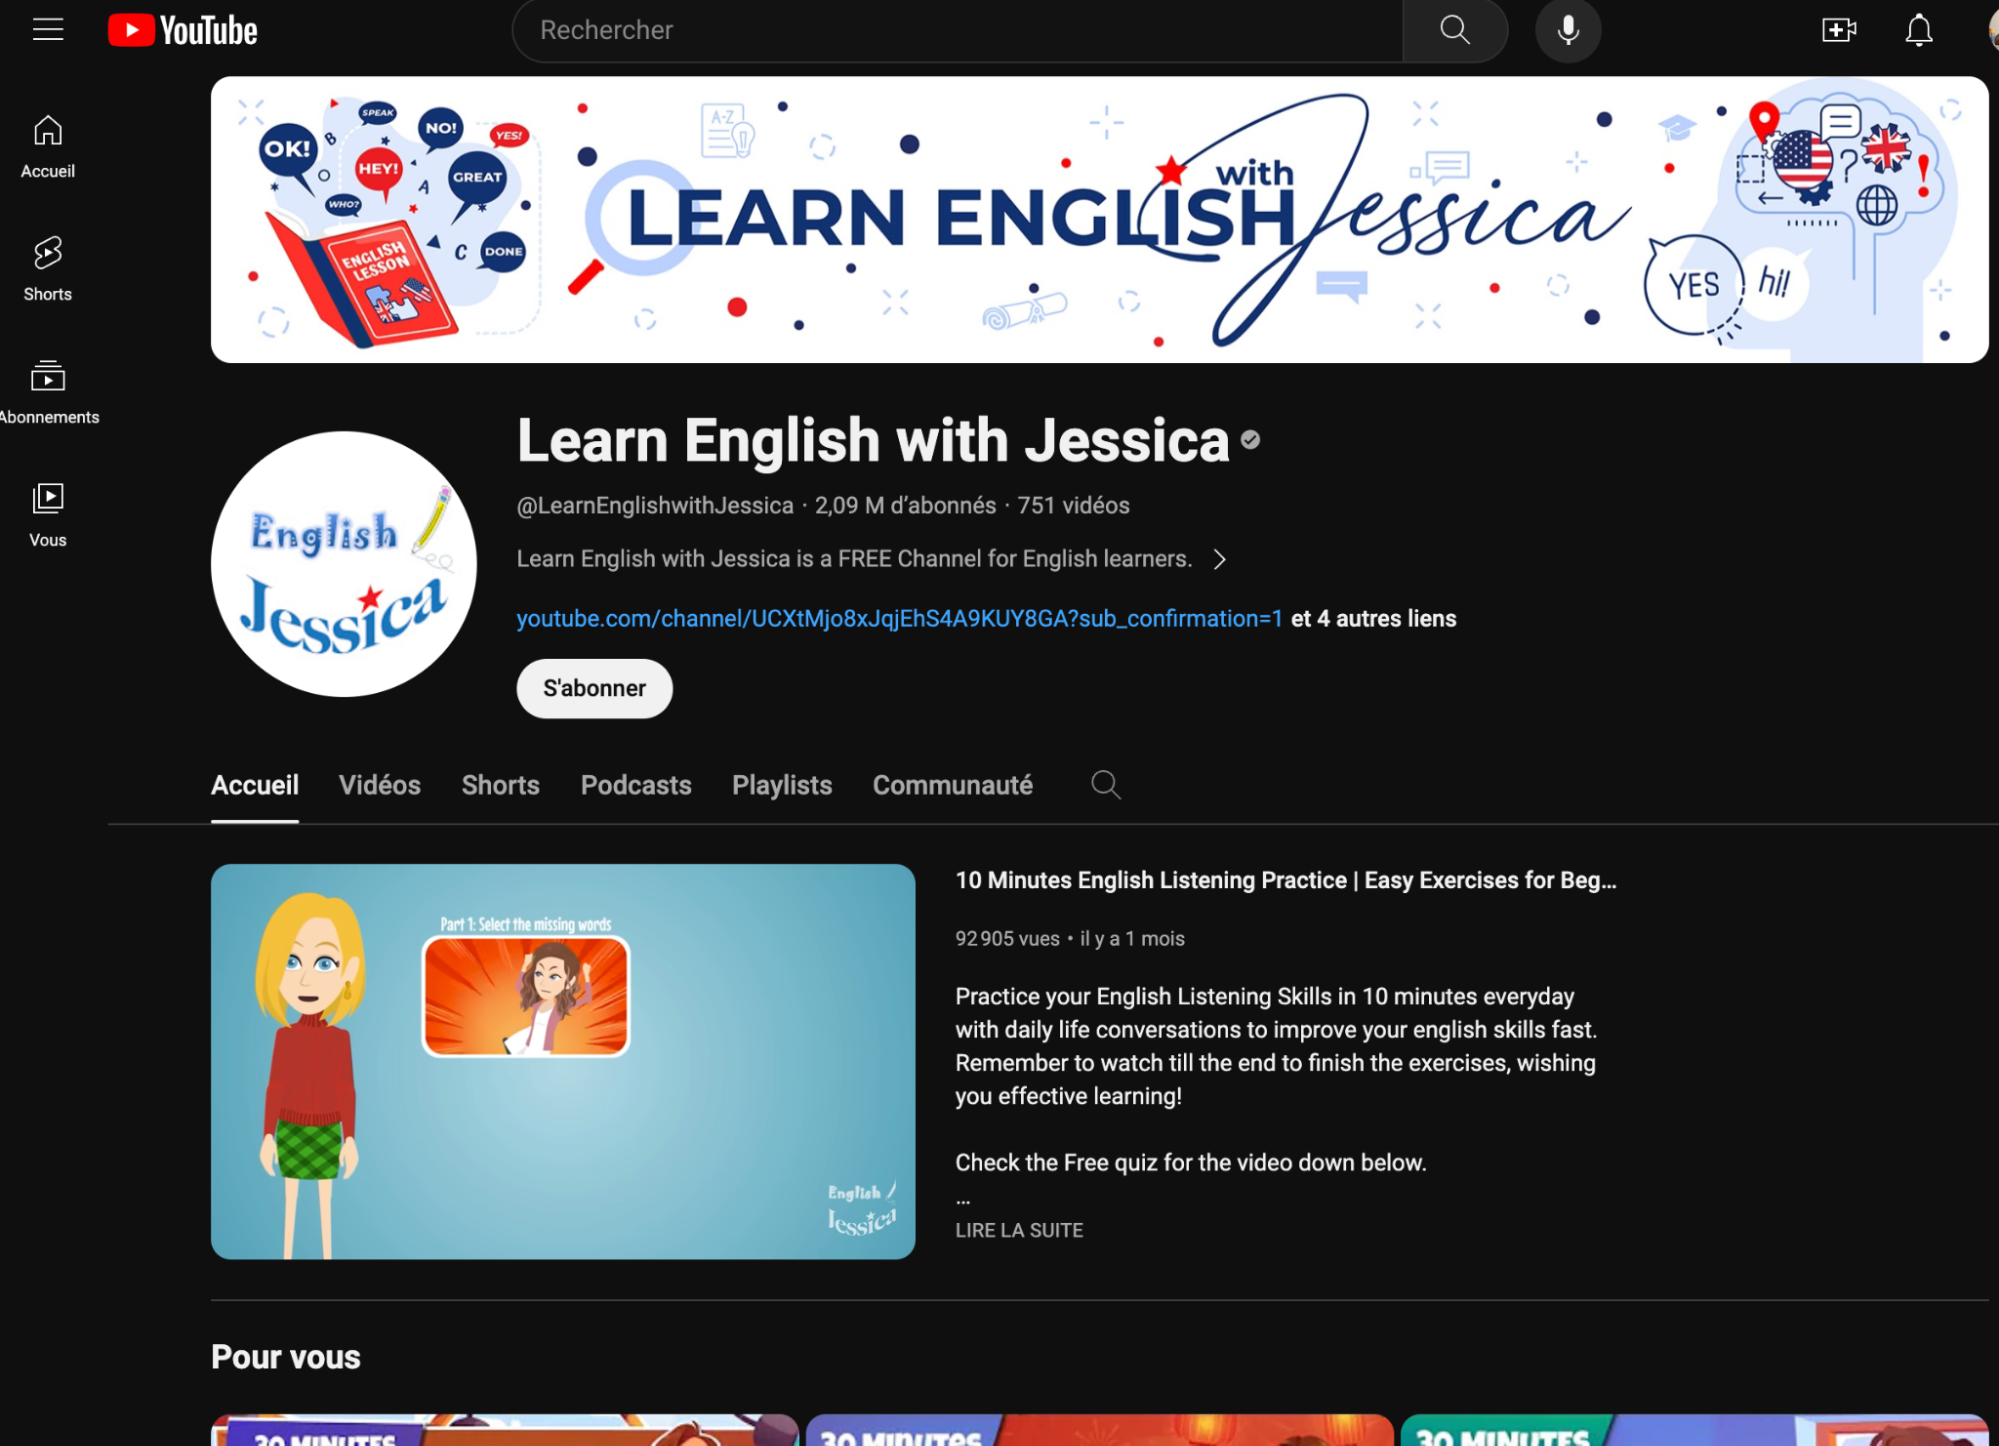Screen dimensions: 1999x1446
Task: Open Abonnements in sidebar
Action: pos(47,392)
